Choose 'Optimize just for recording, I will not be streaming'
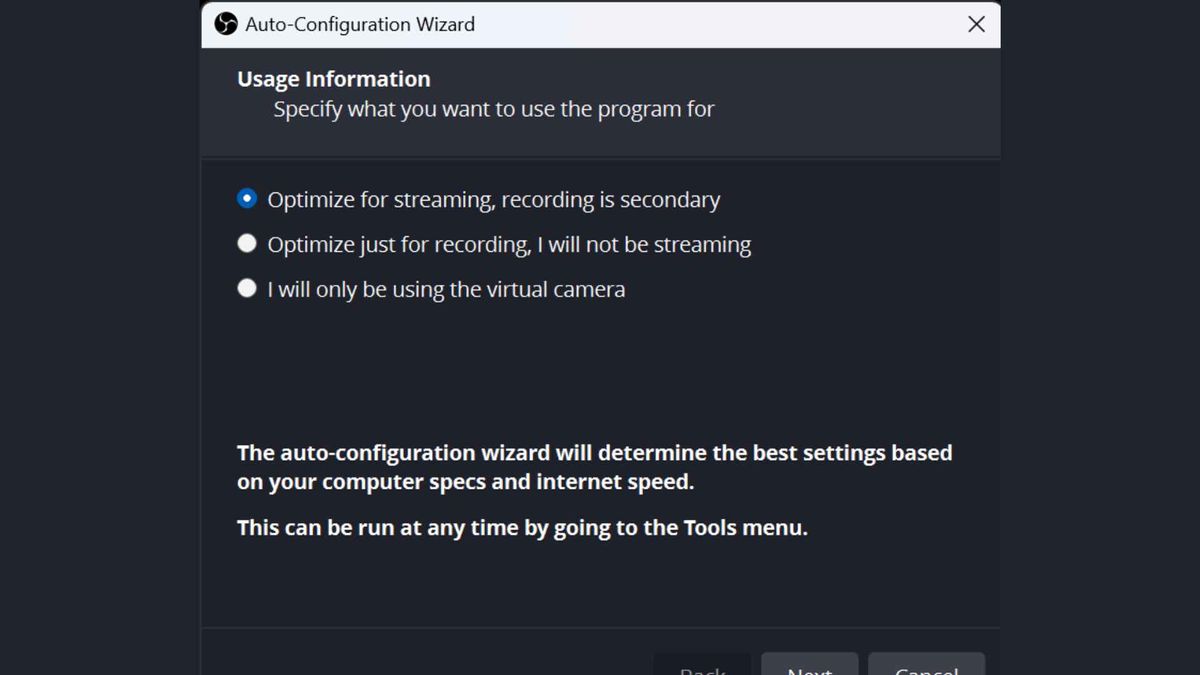Image resolution: width=1200 pixels, height=675 pixels. click(246, 243)
